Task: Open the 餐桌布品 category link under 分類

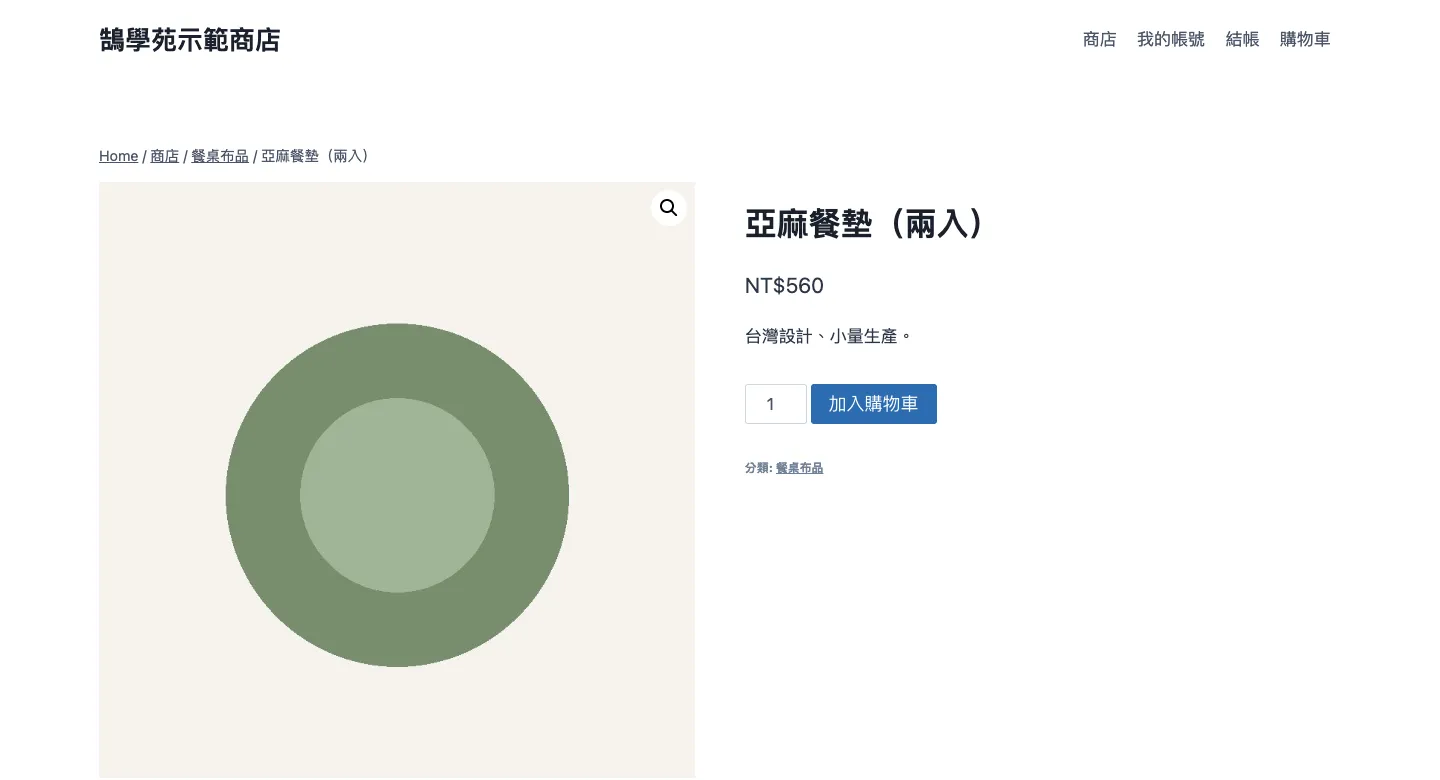Action: tap(799, 468)
